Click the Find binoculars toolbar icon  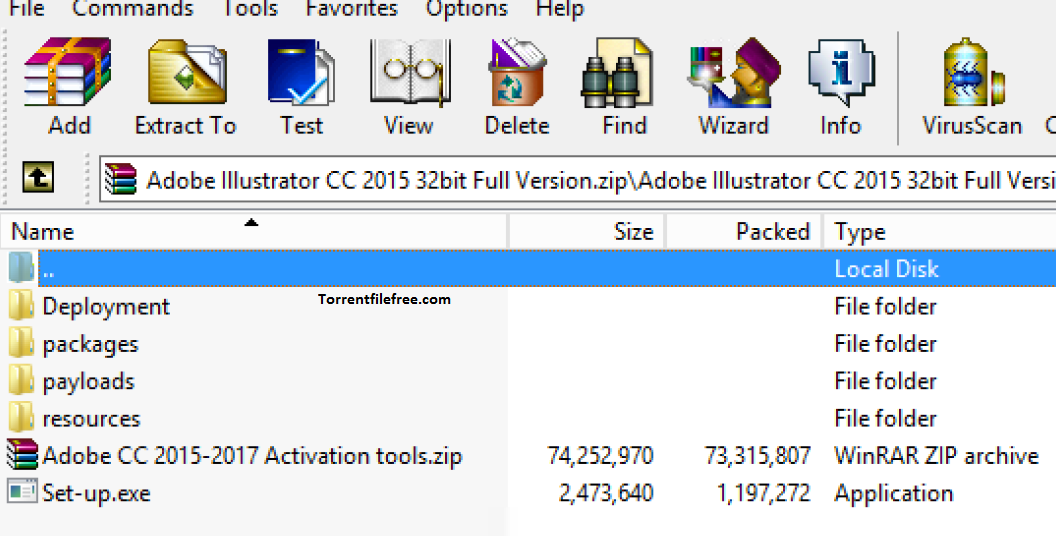[x=616, y=72]
